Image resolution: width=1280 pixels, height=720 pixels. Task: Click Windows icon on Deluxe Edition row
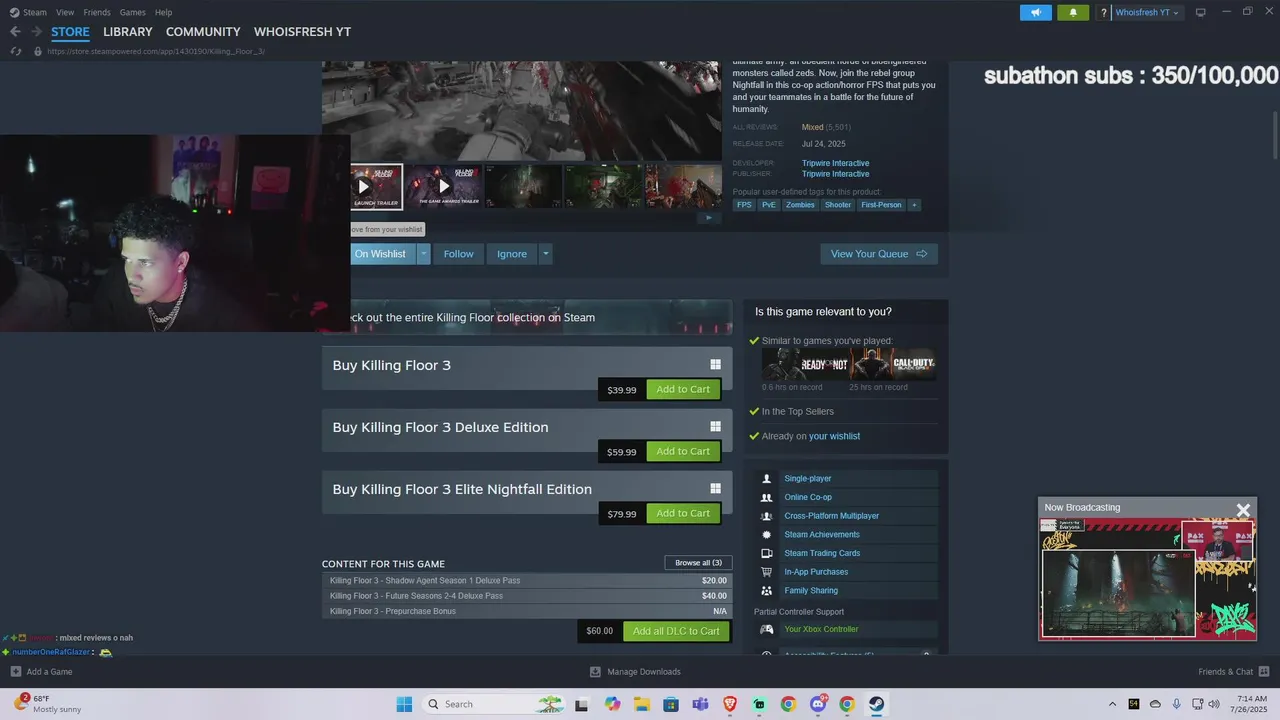pos(715,427)
